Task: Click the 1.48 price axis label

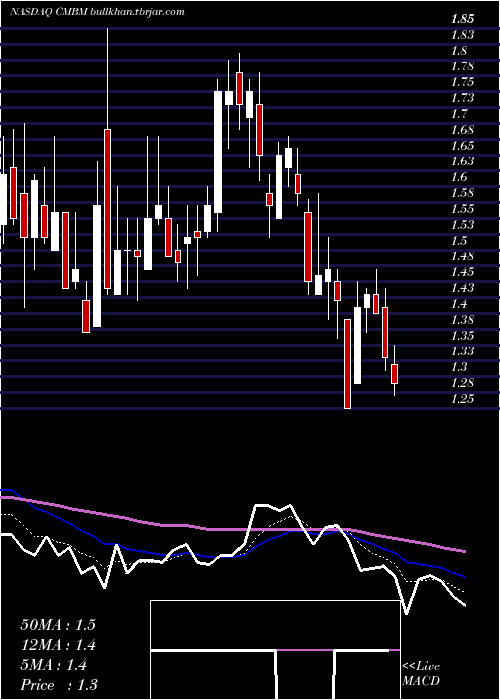Action: [x=462, y=256]
